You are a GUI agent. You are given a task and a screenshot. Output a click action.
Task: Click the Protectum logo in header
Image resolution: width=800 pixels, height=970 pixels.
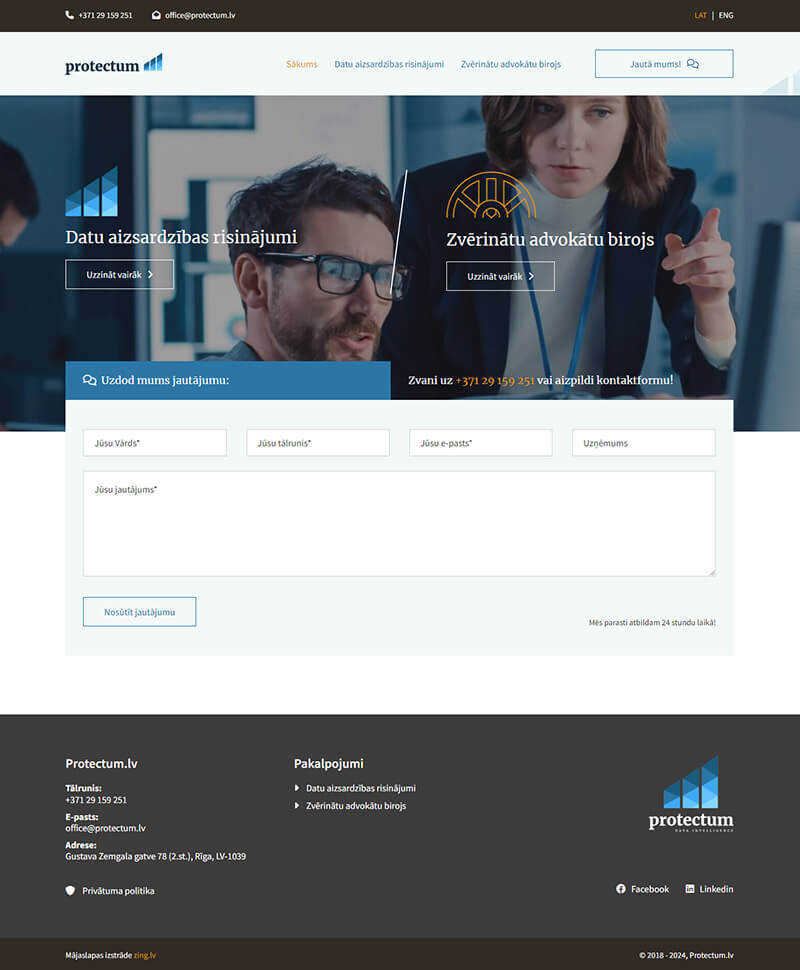pyautogui.click(x=113, y=65)
